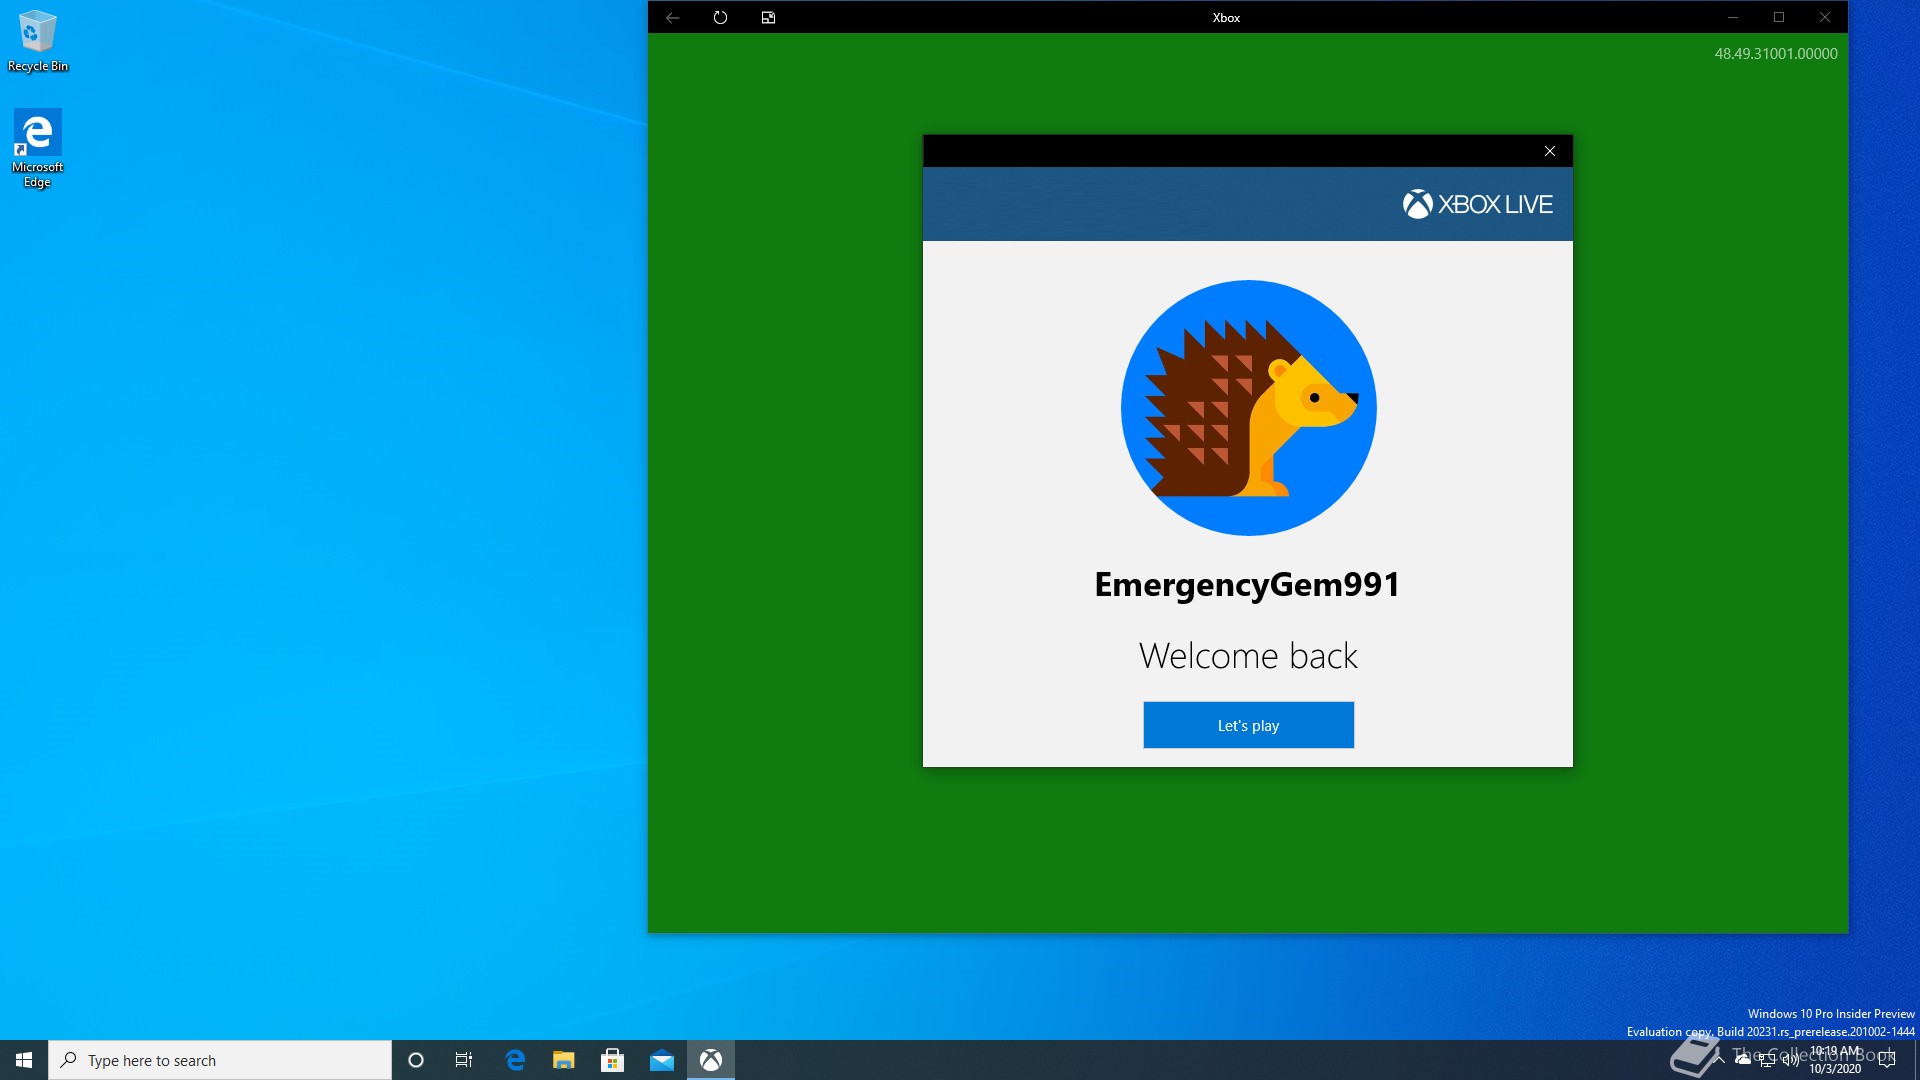Open network status tray icon
This screenshot has width=1920, height=1080.
[1767, 1060]
